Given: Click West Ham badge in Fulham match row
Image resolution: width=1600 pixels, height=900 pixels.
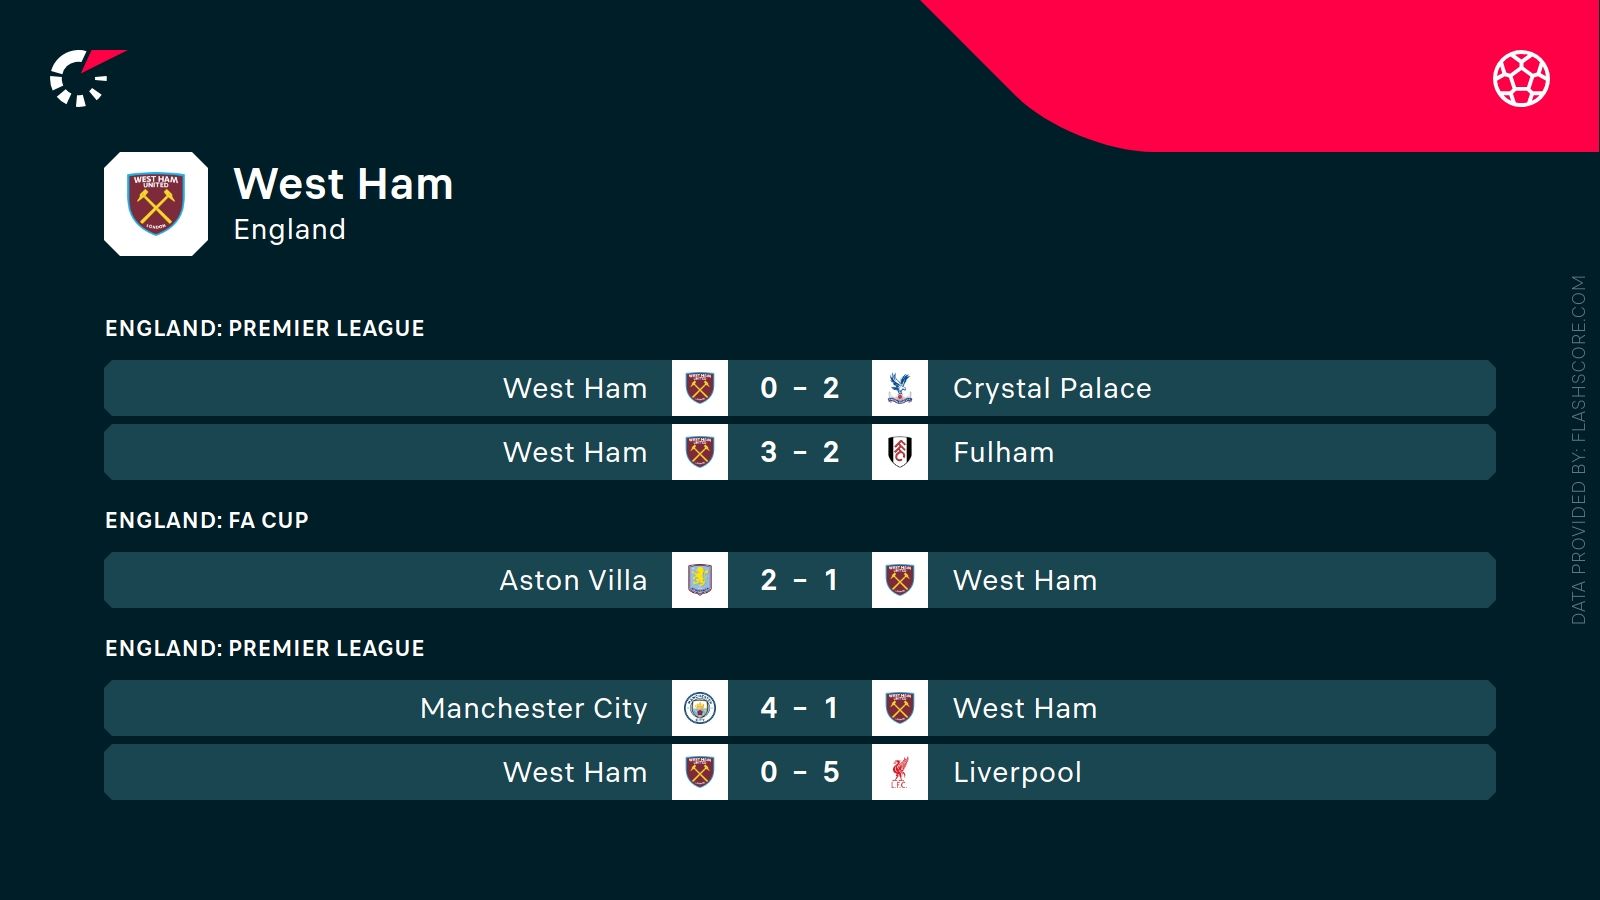Looking at the screenshot, I should (700, 452).
